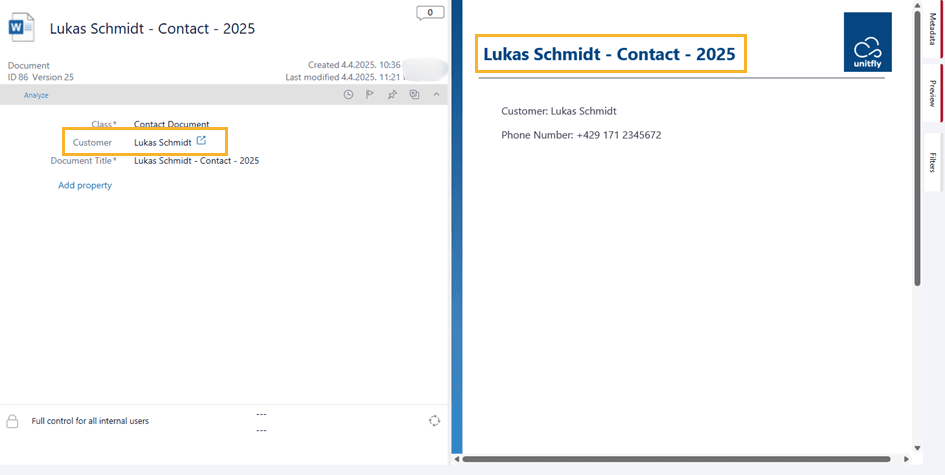The image size is (945, 475).
Task: Click the Analyze link
Action: pos(36,95)
